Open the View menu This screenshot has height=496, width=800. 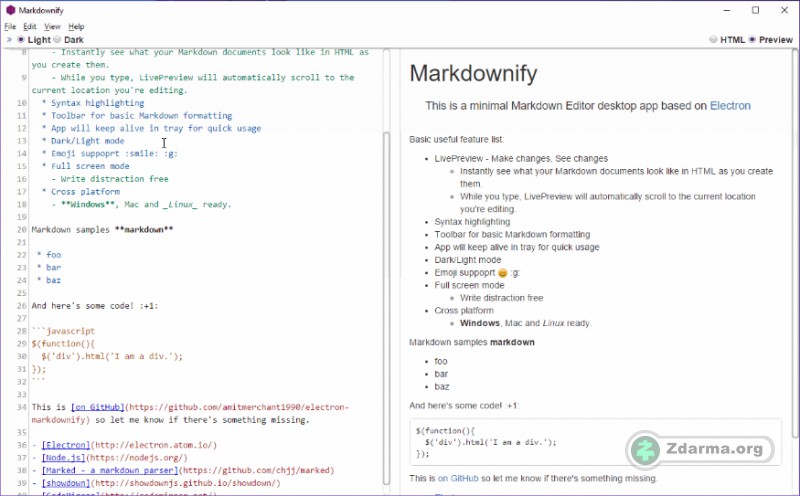(52, 27)
